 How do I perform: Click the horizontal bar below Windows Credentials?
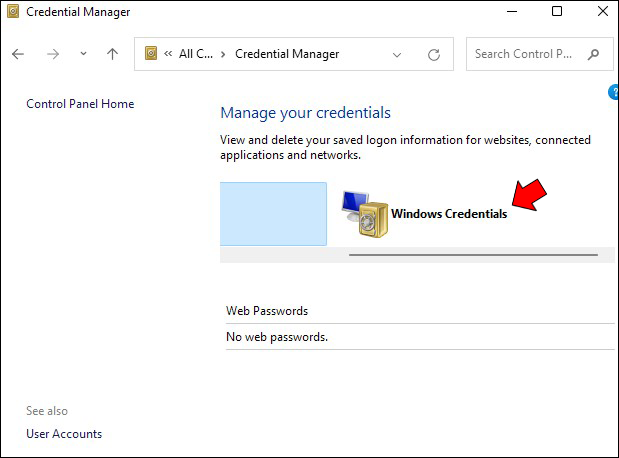[x=472, y=255]
